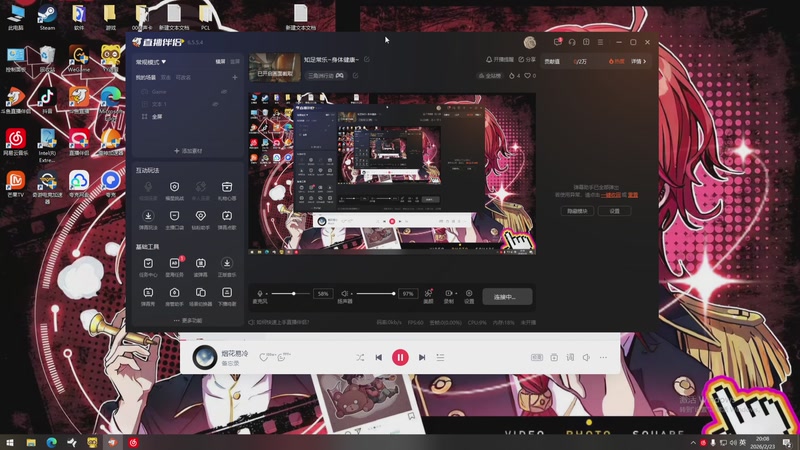
Task: Open the task tool with red badge
Action: 174,267
